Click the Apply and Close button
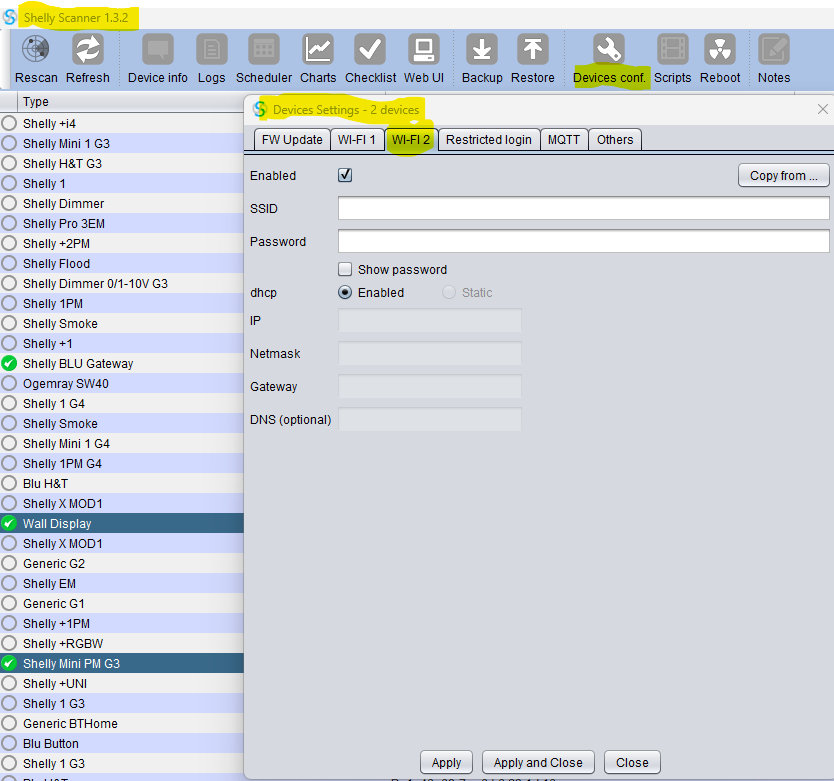Viewport: 834px width, 781px height. pos(538,762)
